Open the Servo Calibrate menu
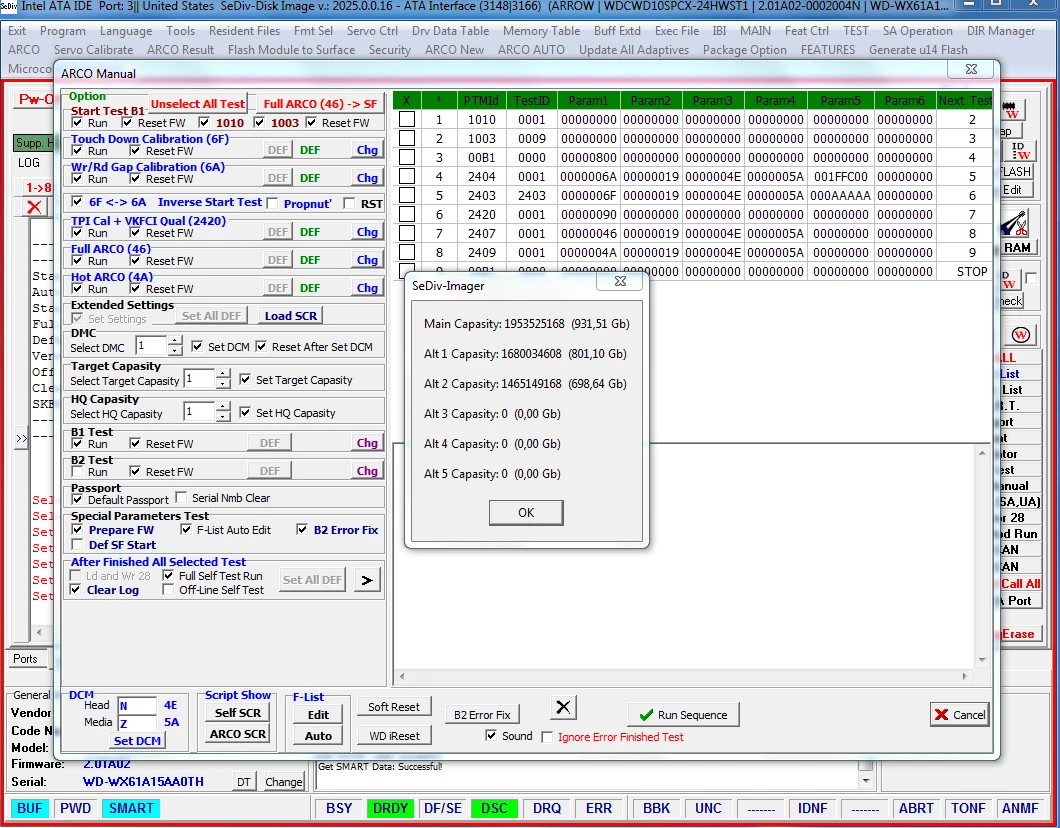This screenshot has height=828, width=1060. [x=93, y=49]
